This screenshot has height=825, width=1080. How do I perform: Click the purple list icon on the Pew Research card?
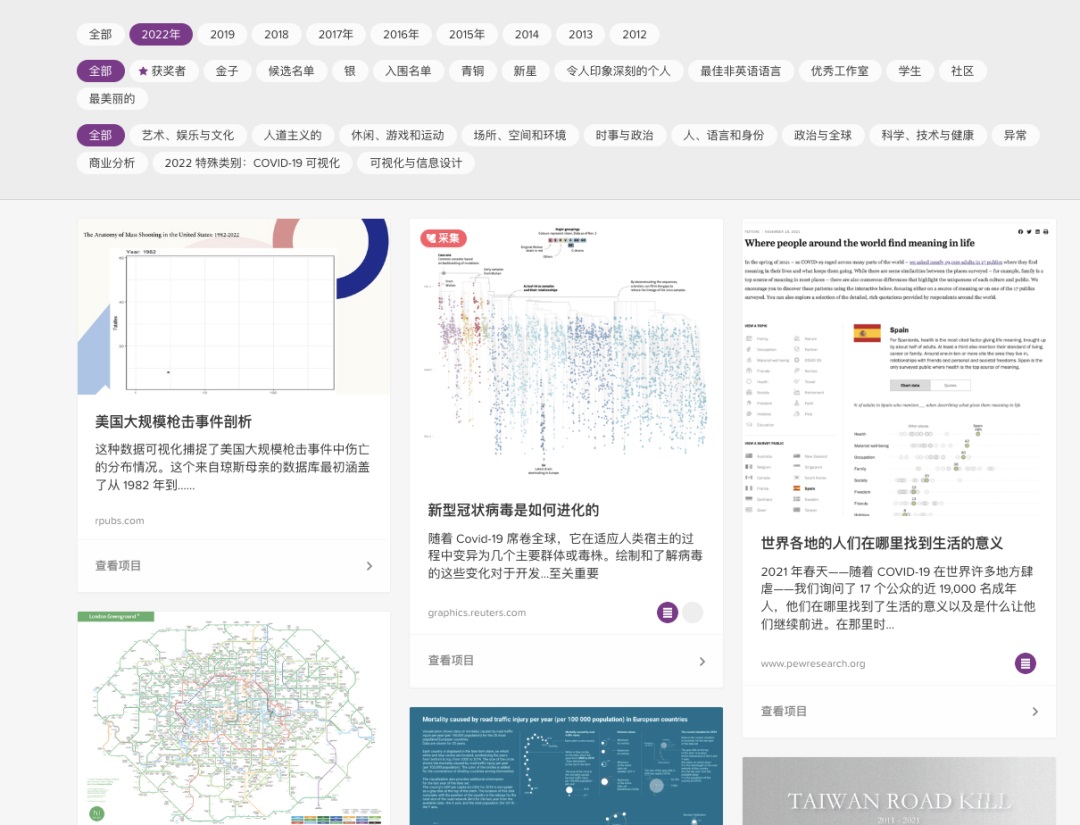click(1025, 663)
